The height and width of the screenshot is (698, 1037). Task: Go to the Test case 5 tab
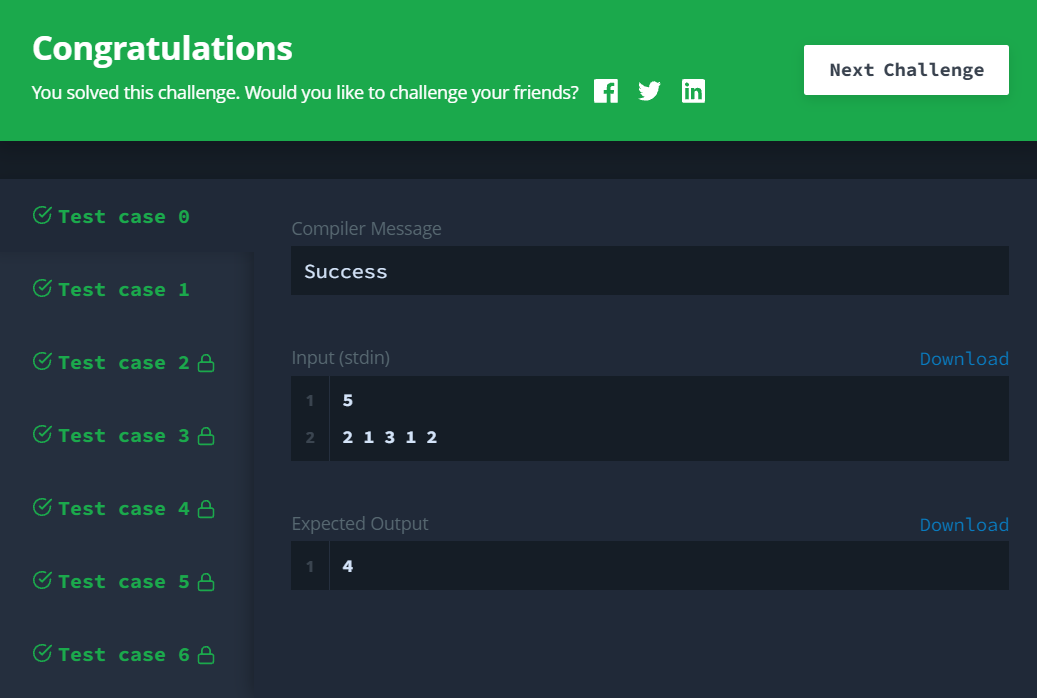coord(126,581)
